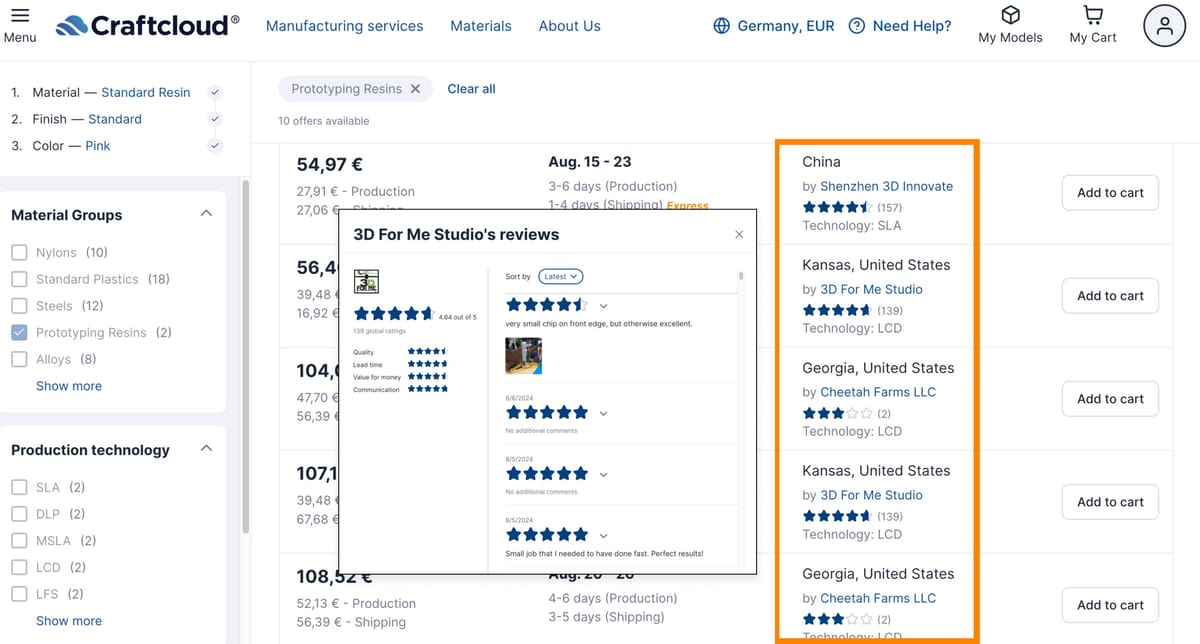Image resolution: width=1200 pixels, height=644 pixels.
Task: Open Shenzhen 3D Innovate vendor link
Action: (x=886, y=186)
